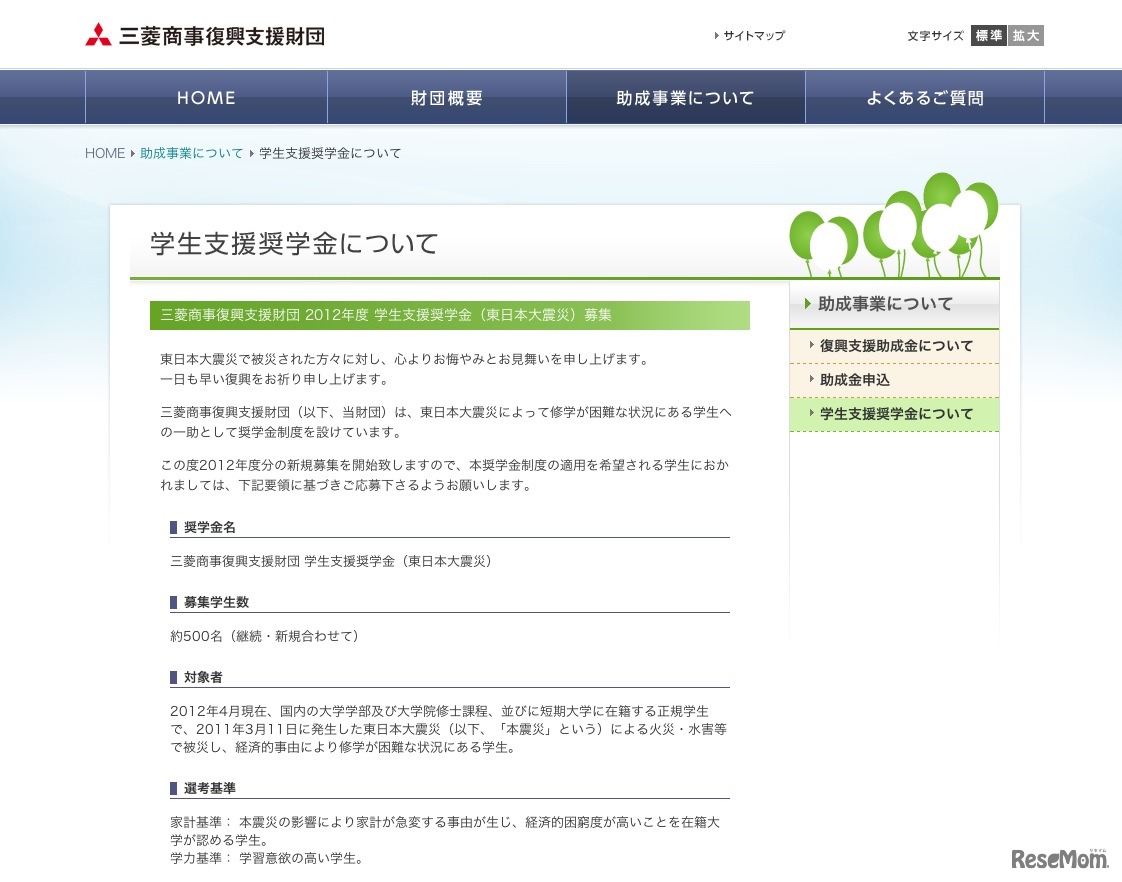Viewport: 1122px width, 882px height.
Task: Open the 助成事業について navigation tab
Action: pyautogui.click(x=686, y=97)
